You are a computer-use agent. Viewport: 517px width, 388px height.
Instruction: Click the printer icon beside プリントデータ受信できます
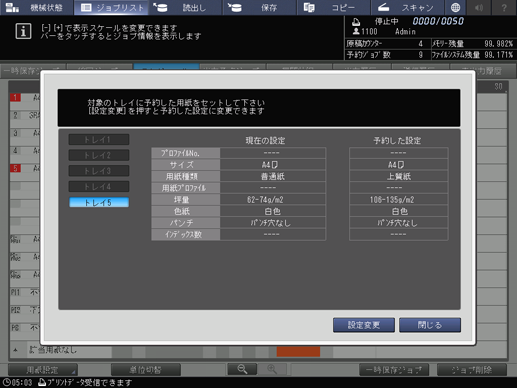42,382
